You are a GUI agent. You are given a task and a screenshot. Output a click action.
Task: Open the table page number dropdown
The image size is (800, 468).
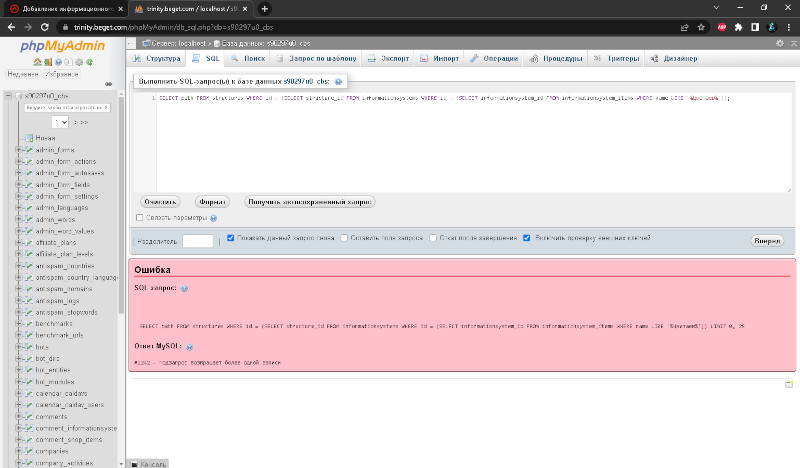pos(60,122)
